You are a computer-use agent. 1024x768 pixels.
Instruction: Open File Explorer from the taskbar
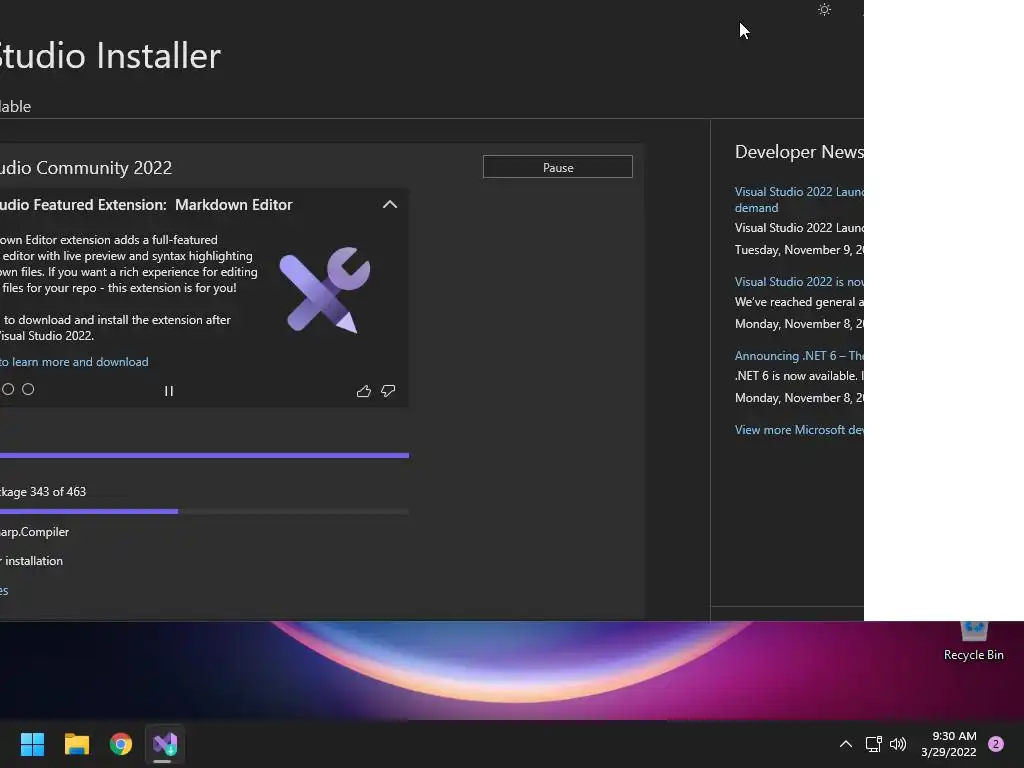(76, 744)
